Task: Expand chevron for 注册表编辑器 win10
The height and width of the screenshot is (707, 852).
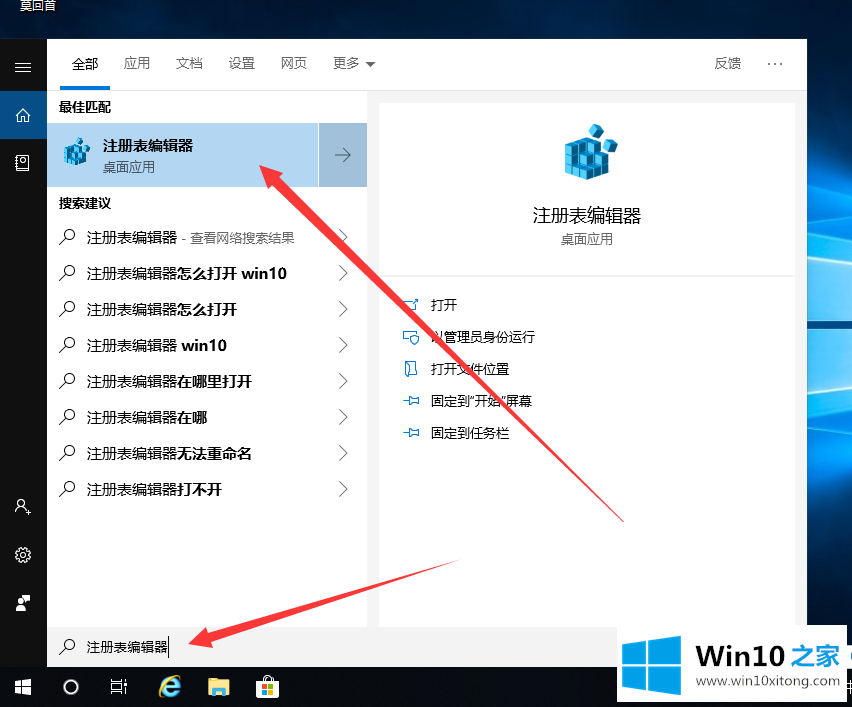Action: point(343,345)
